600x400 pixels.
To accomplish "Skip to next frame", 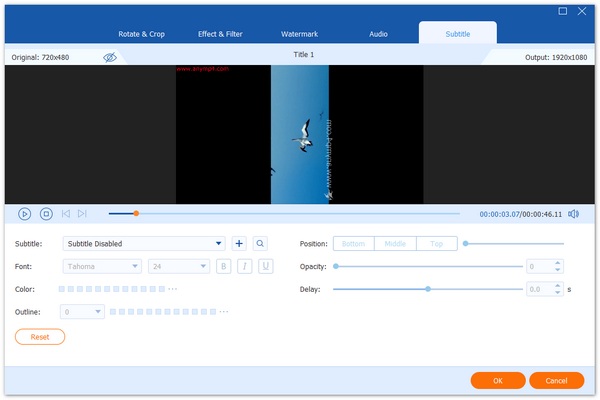I will 82,214.
